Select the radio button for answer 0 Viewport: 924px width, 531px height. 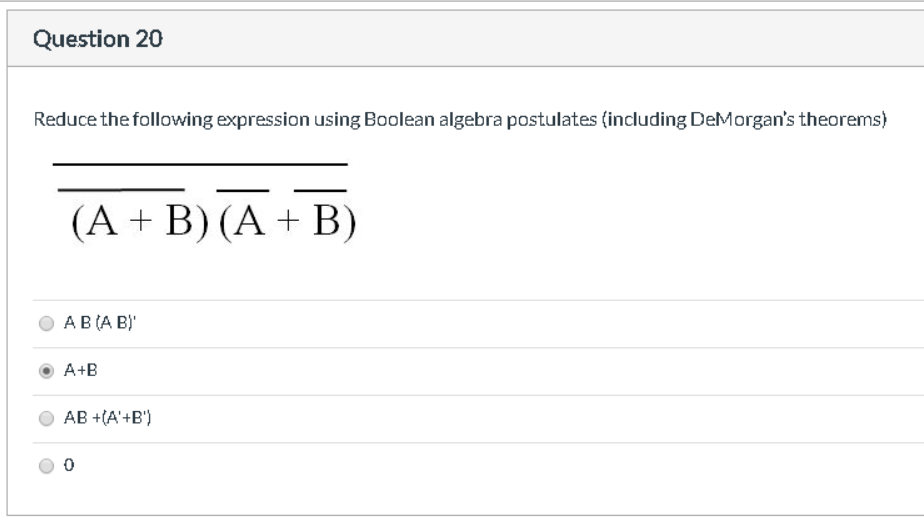(46, 466)
